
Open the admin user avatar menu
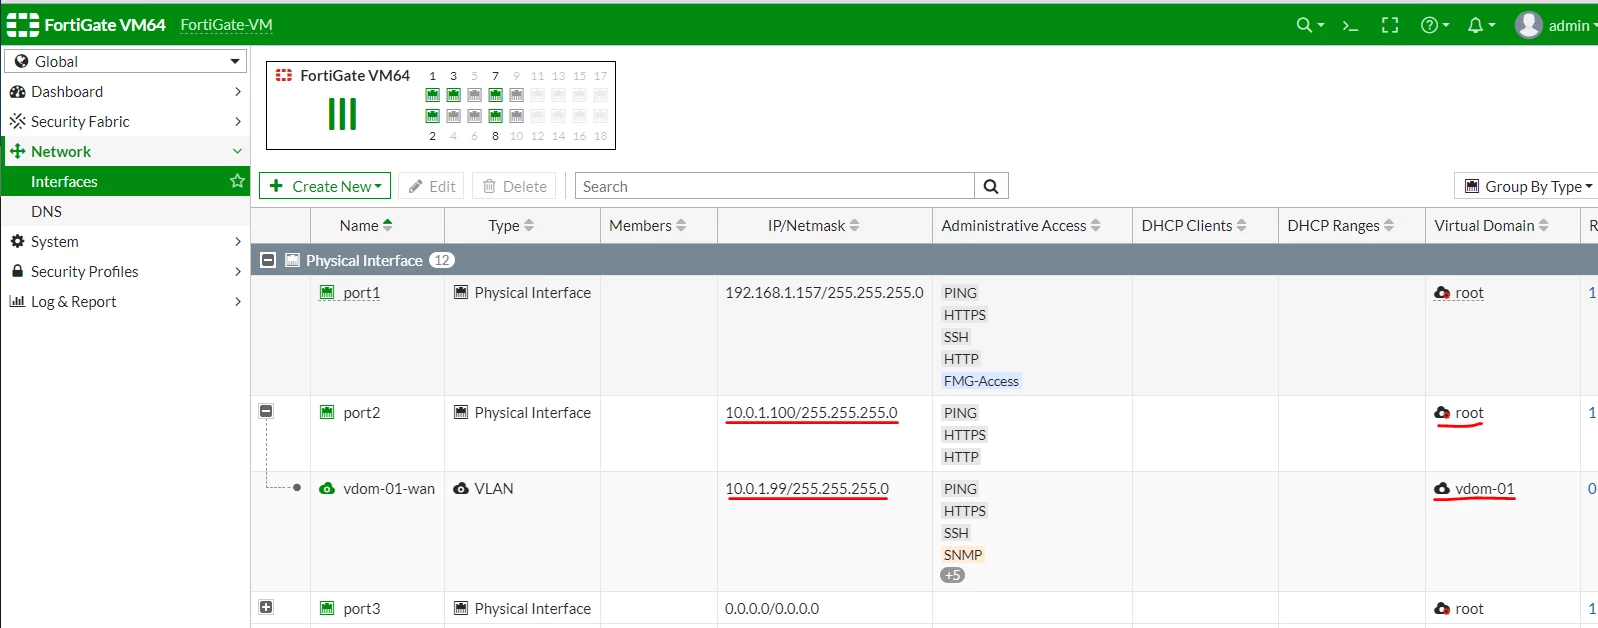(x=1555, y=25)
